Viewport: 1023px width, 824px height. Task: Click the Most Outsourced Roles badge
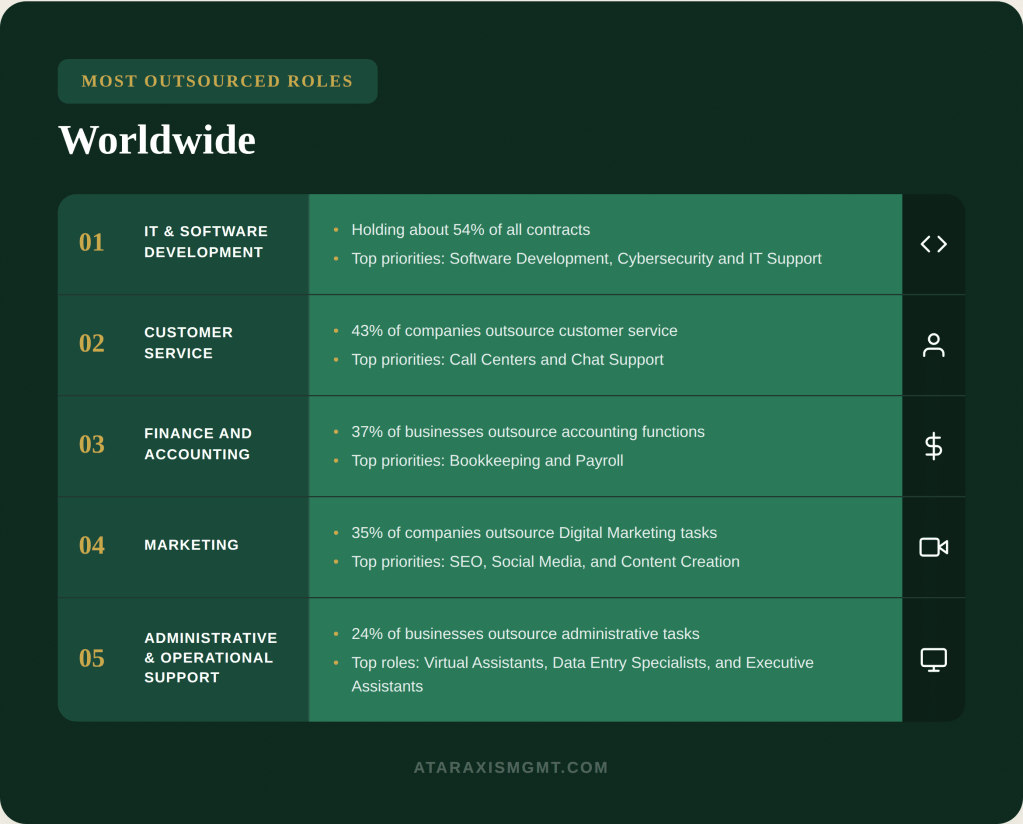coord(217,81)
